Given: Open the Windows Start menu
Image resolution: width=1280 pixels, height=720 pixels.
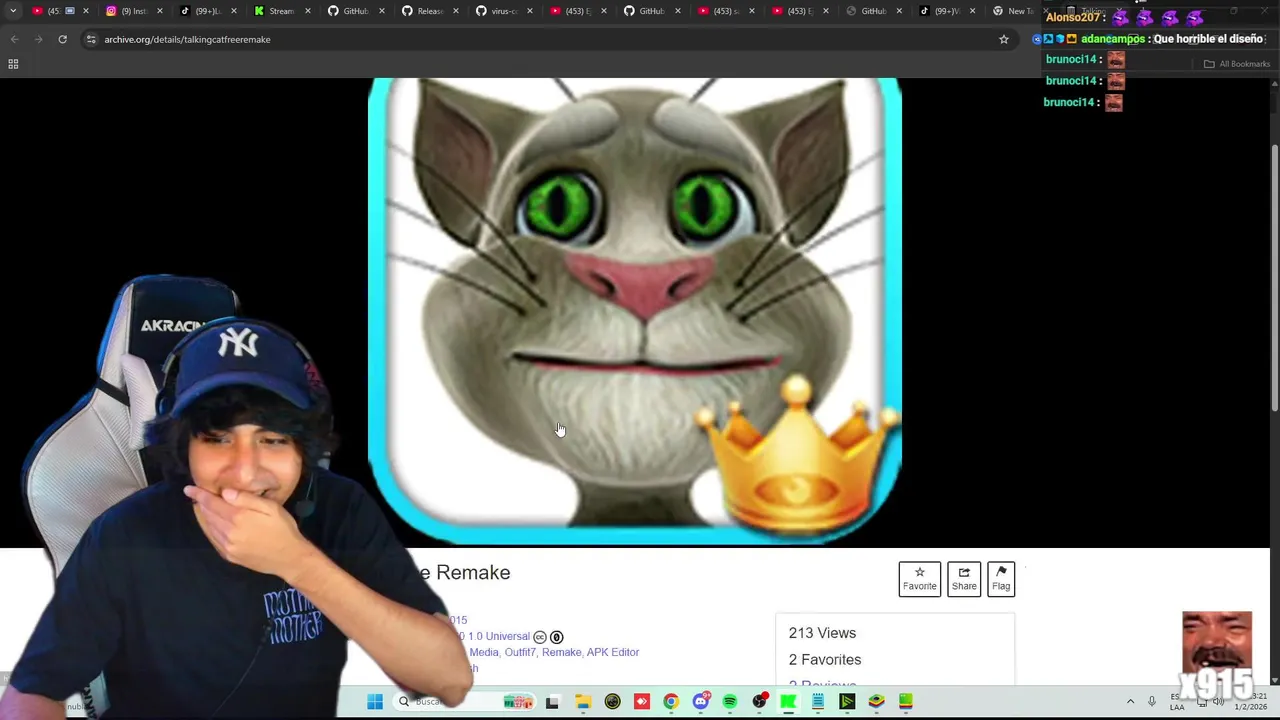Looking at the screenshot, I should coord(375,702).
